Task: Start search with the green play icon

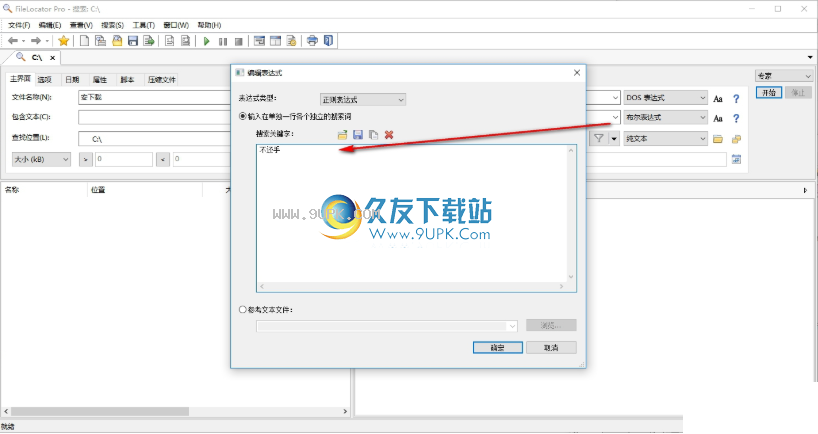Action: (207, 41)
